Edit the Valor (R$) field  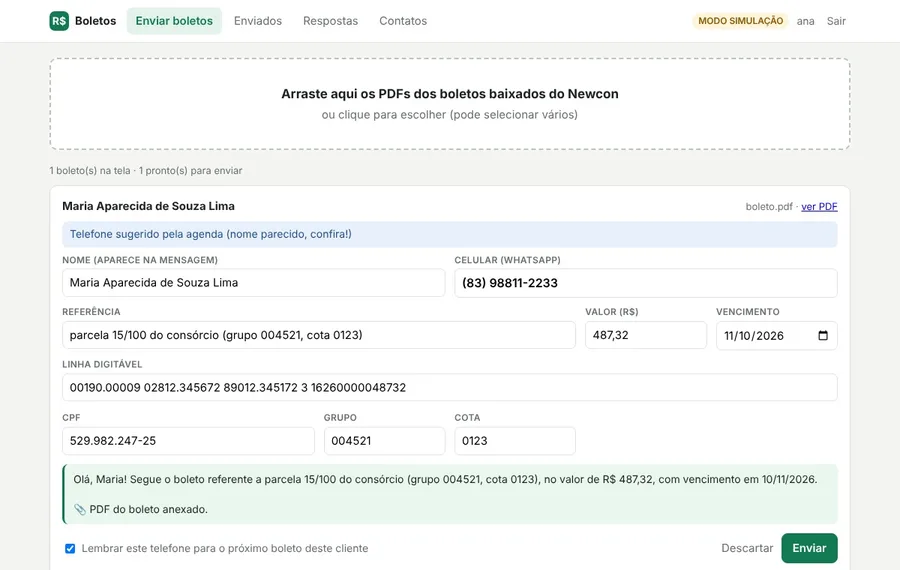tap(646, 335)
